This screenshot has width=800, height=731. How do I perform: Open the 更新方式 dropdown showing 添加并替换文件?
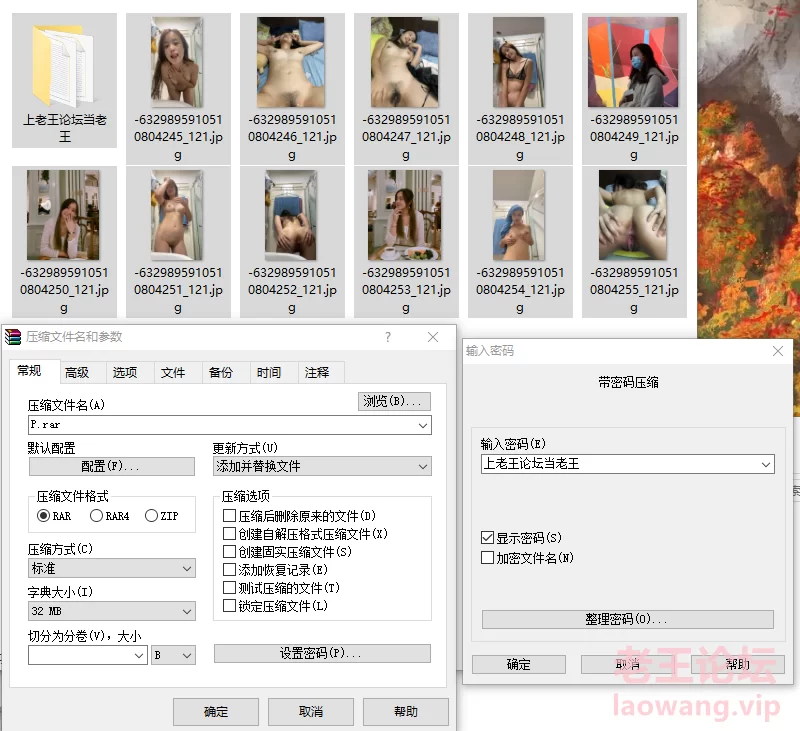[322, 466]
